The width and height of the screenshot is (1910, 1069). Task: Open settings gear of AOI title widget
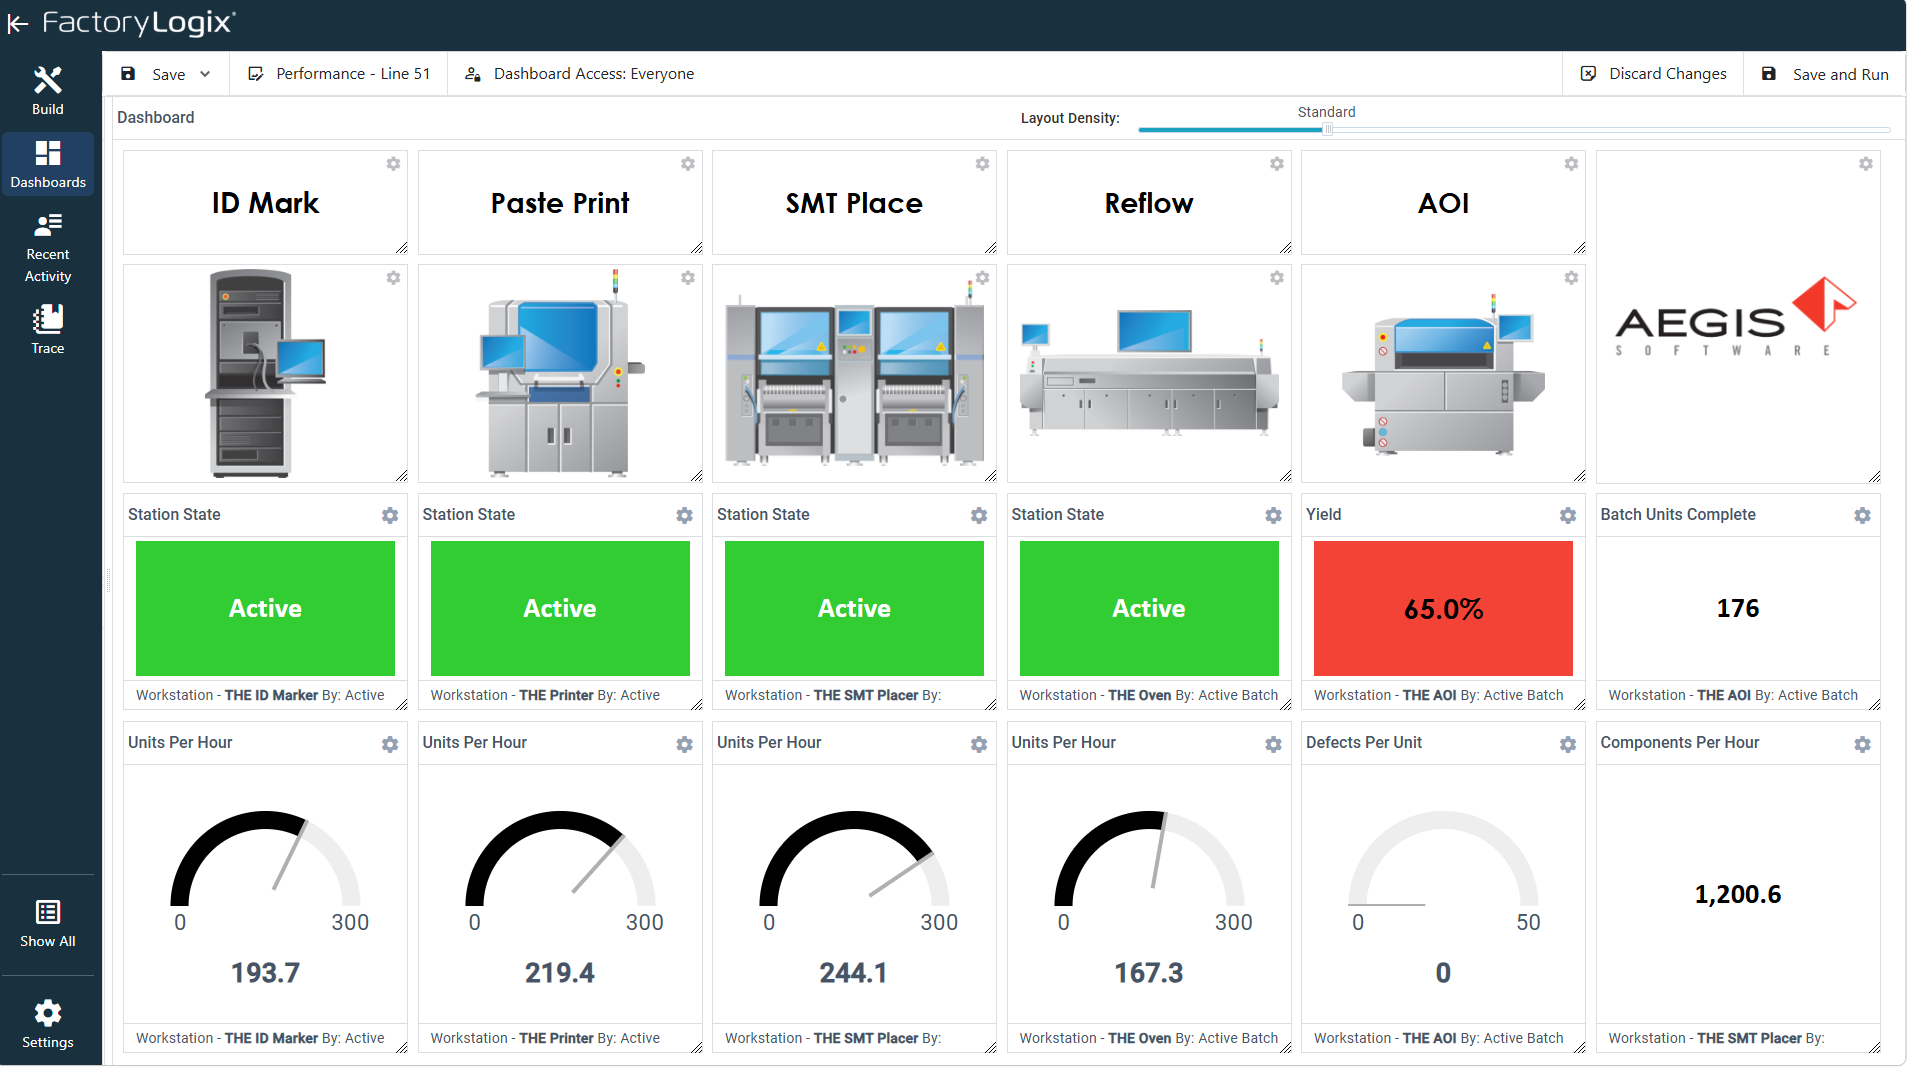(1571, 164)
